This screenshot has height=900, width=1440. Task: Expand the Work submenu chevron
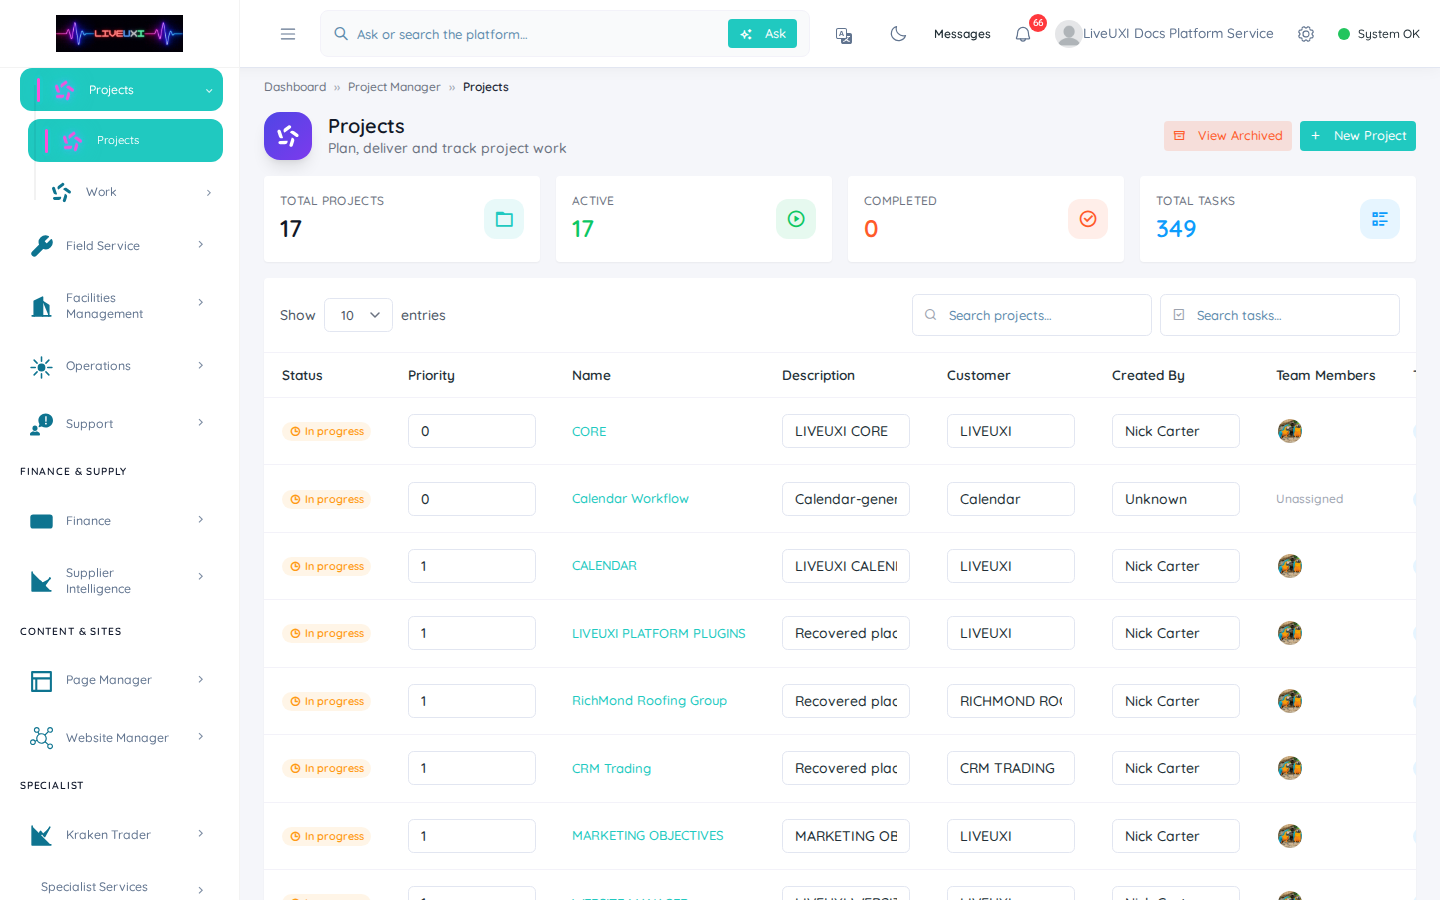(x=209, y=193)
